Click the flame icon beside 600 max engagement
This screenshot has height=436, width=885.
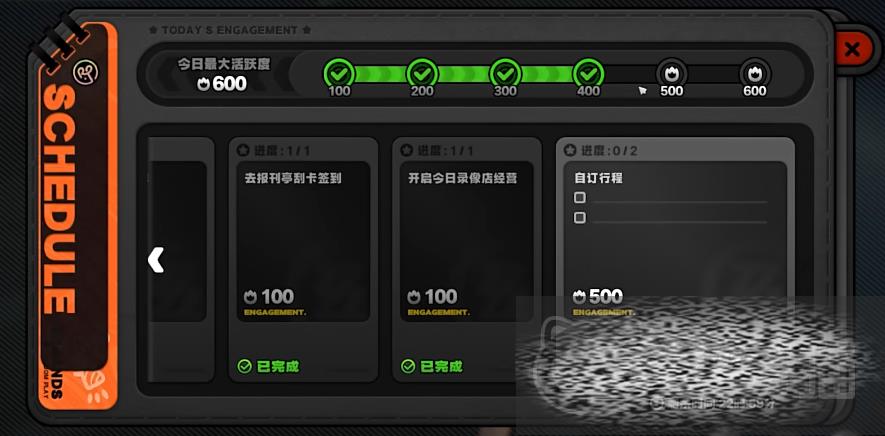[x=204, y=84]
